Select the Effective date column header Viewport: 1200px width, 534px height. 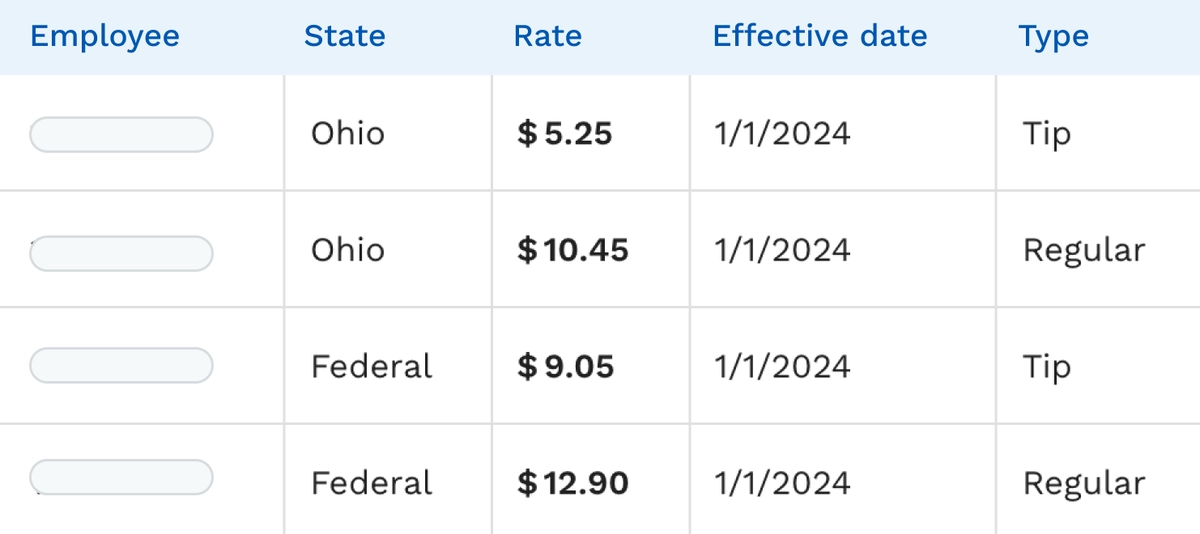click(x=820, y=37)
